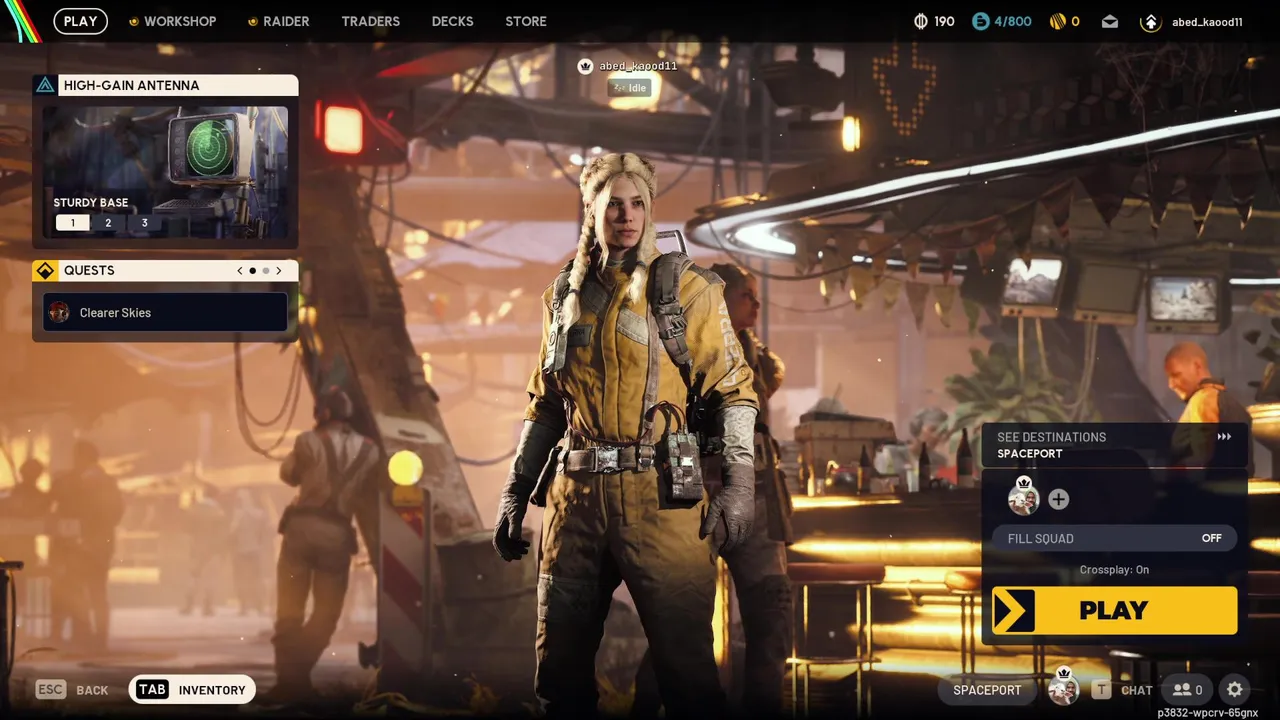The image size is (1280, 720).
Task: Click the player avatar in bottom bar
Action: coord(1063,688)
